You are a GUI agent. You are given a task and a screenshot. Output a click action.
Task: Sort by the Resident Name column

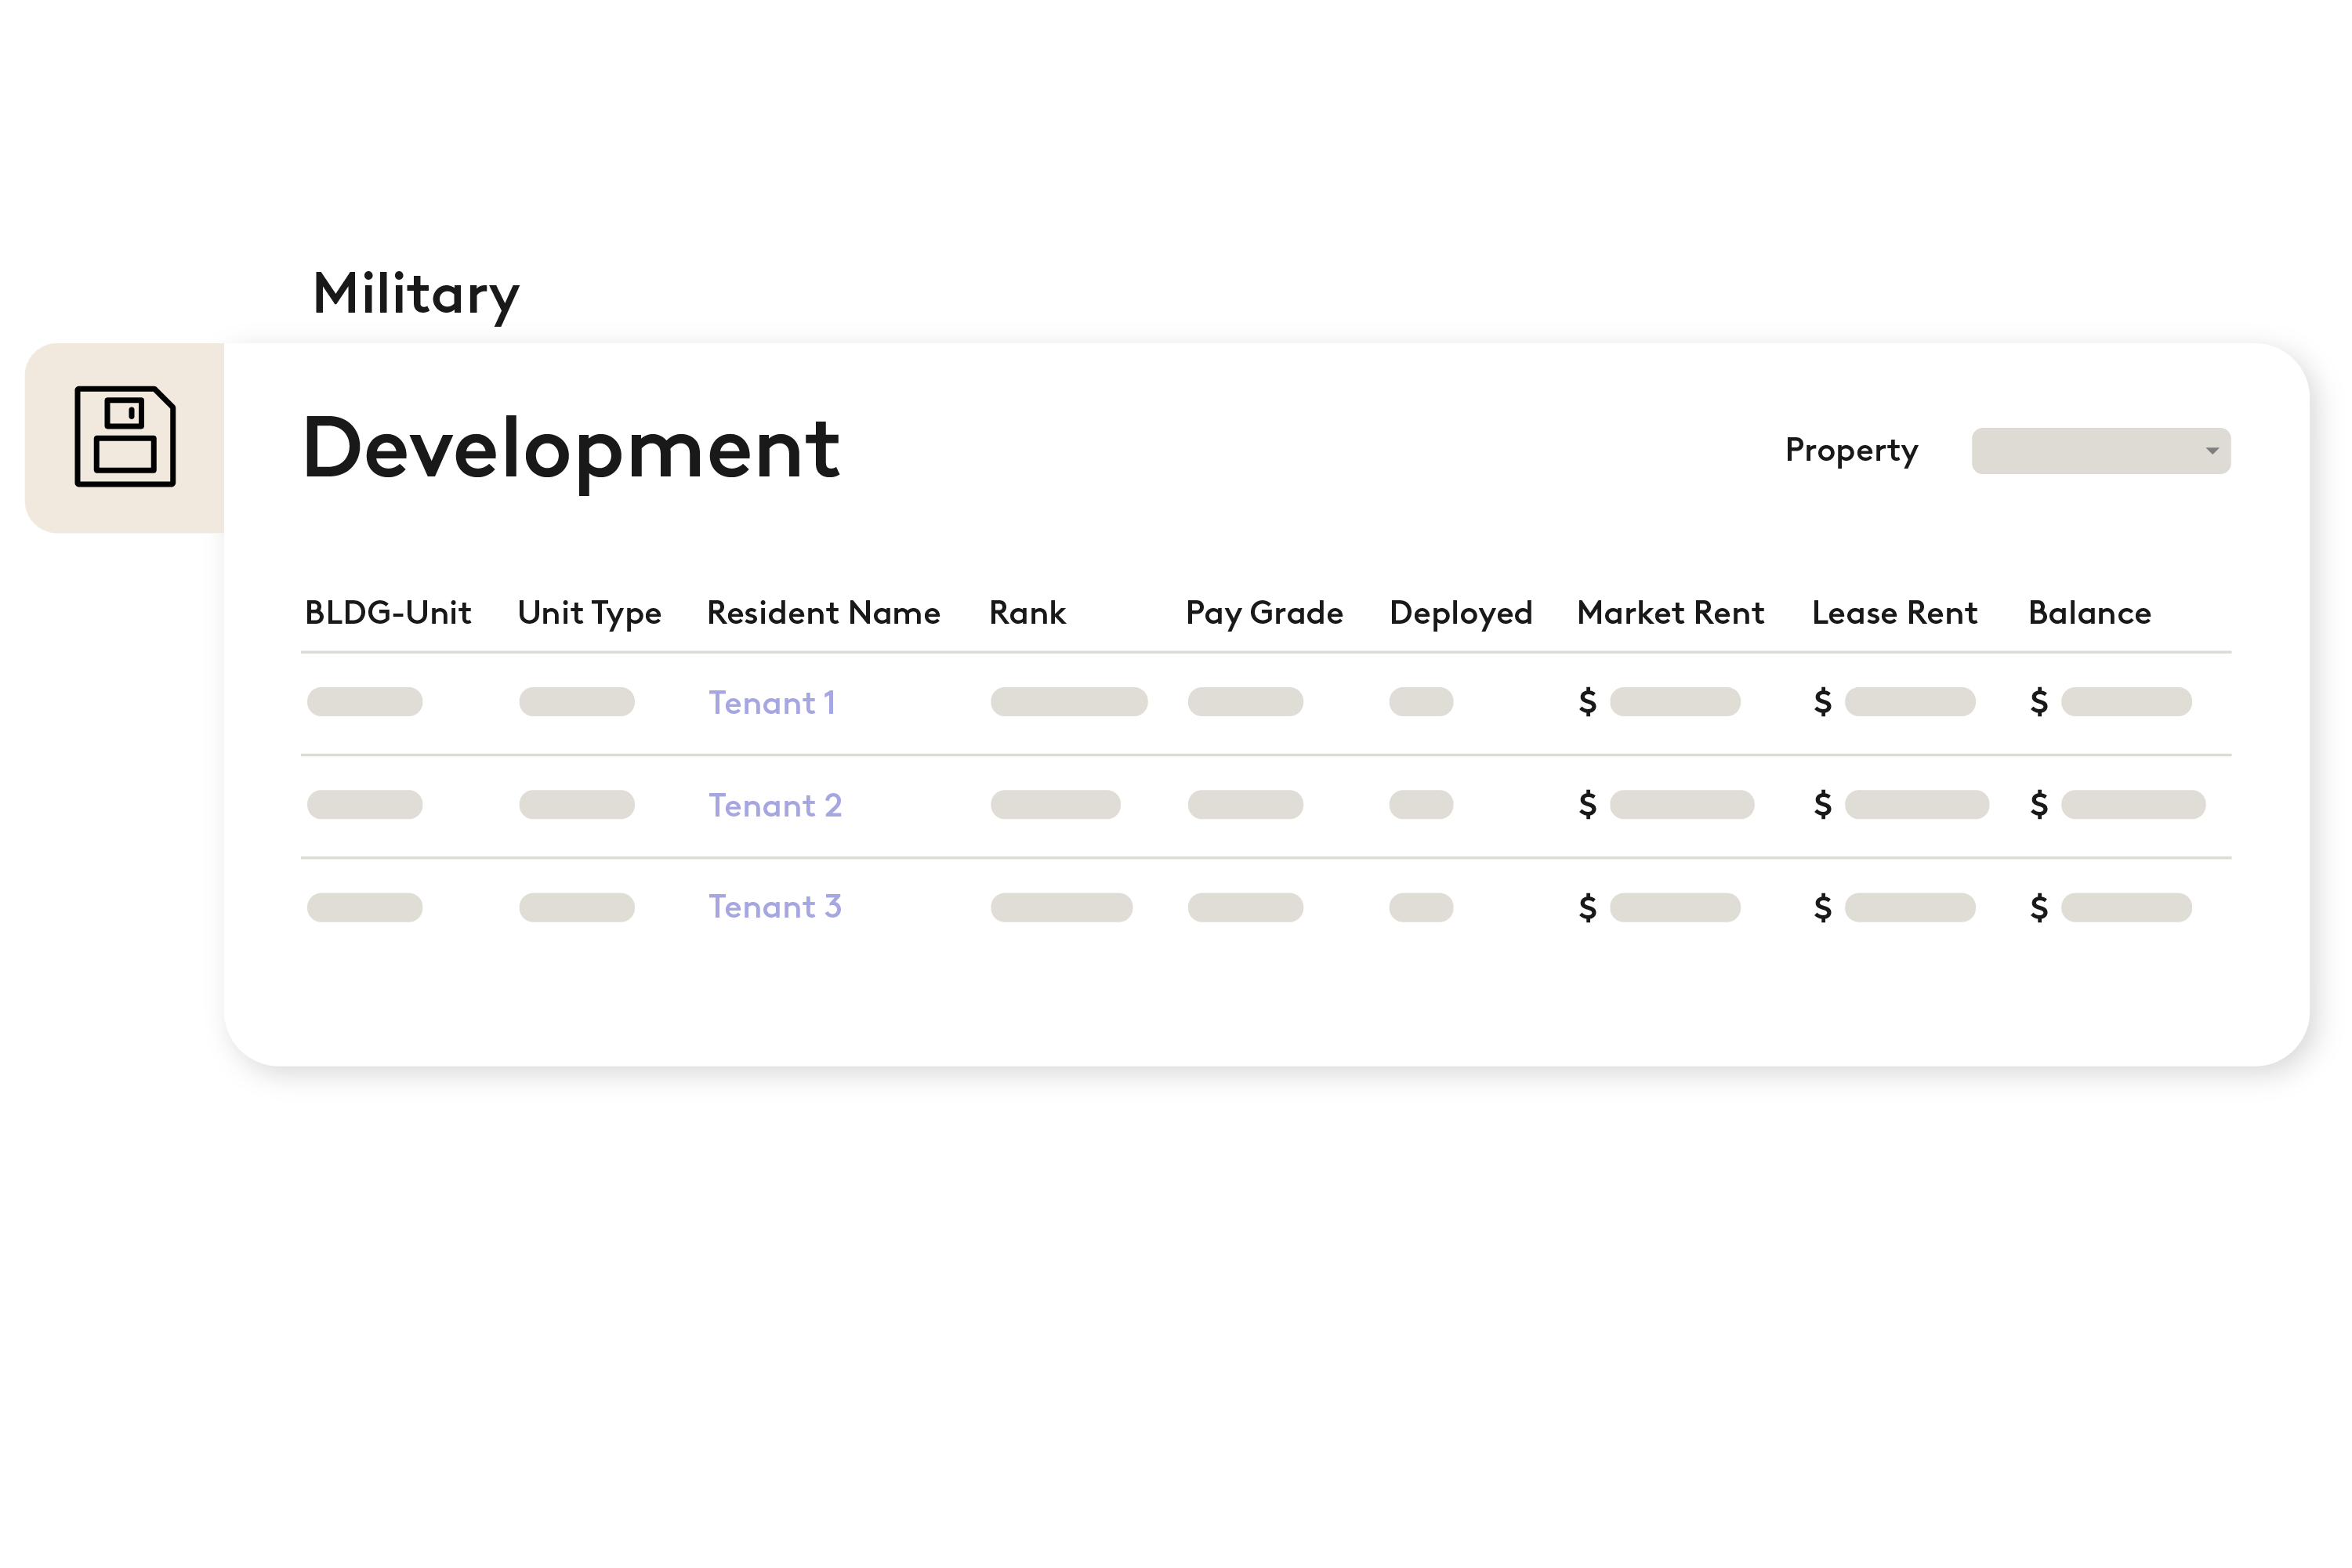click(x=823, y=612)
